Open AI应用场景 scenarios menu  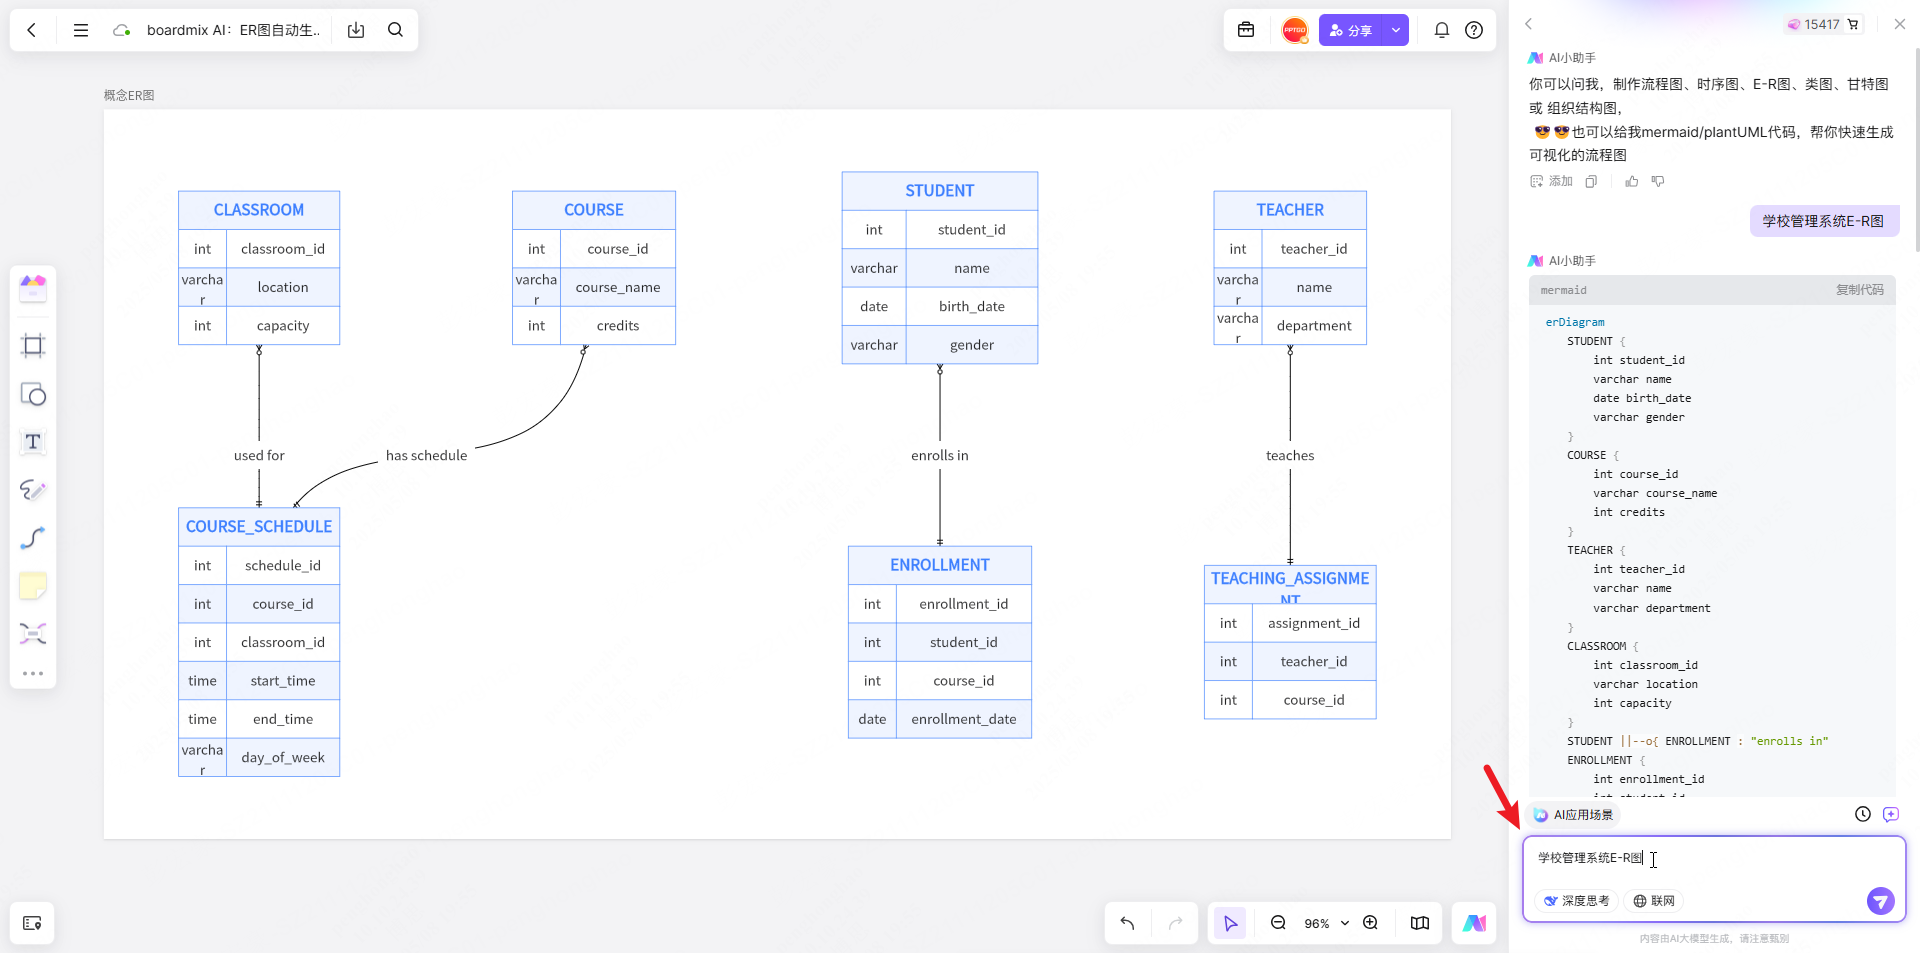click(x=1574, y=815)
